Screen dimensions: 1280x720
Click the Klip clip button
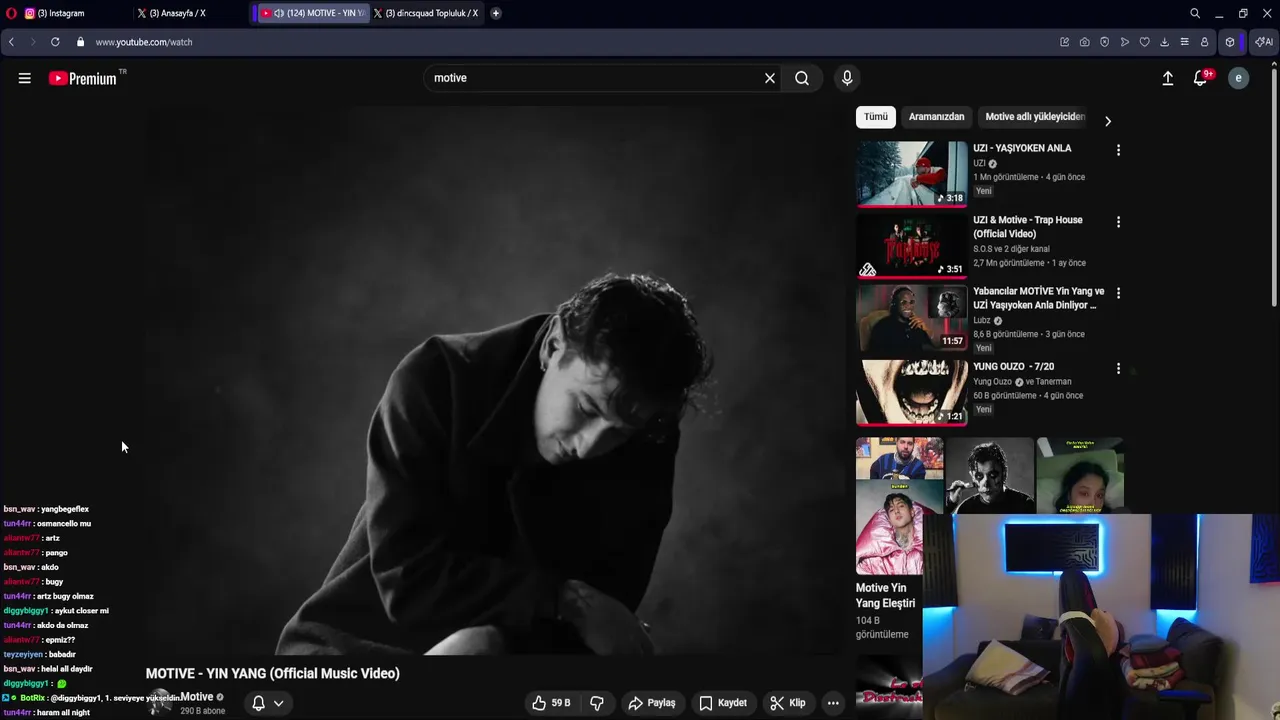(x=788, y=703)
